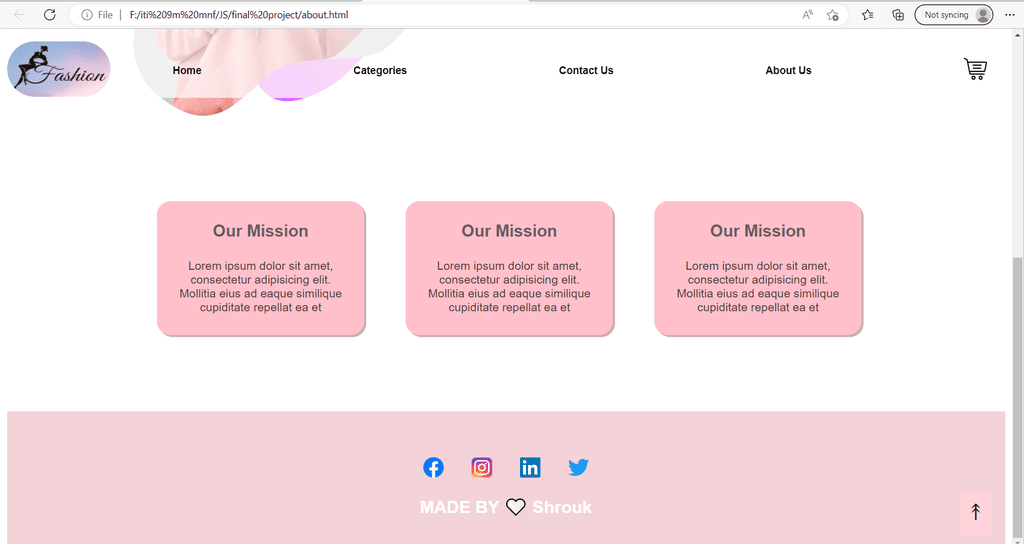This screenshot has width=1024, height=544.
Task: Open the Instagram social icon
Action: [x=482, y=468]
